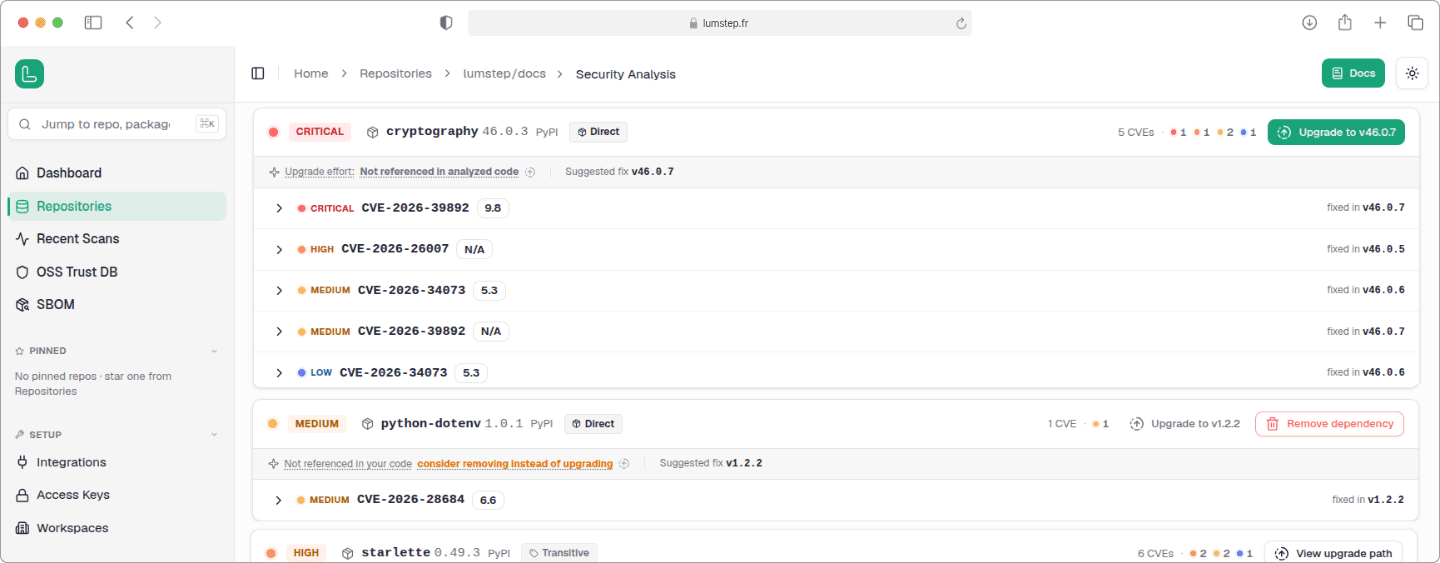Show tab overview icon
The width and height of the screenshot is (1440, 563).
[x=1415, y=22]
